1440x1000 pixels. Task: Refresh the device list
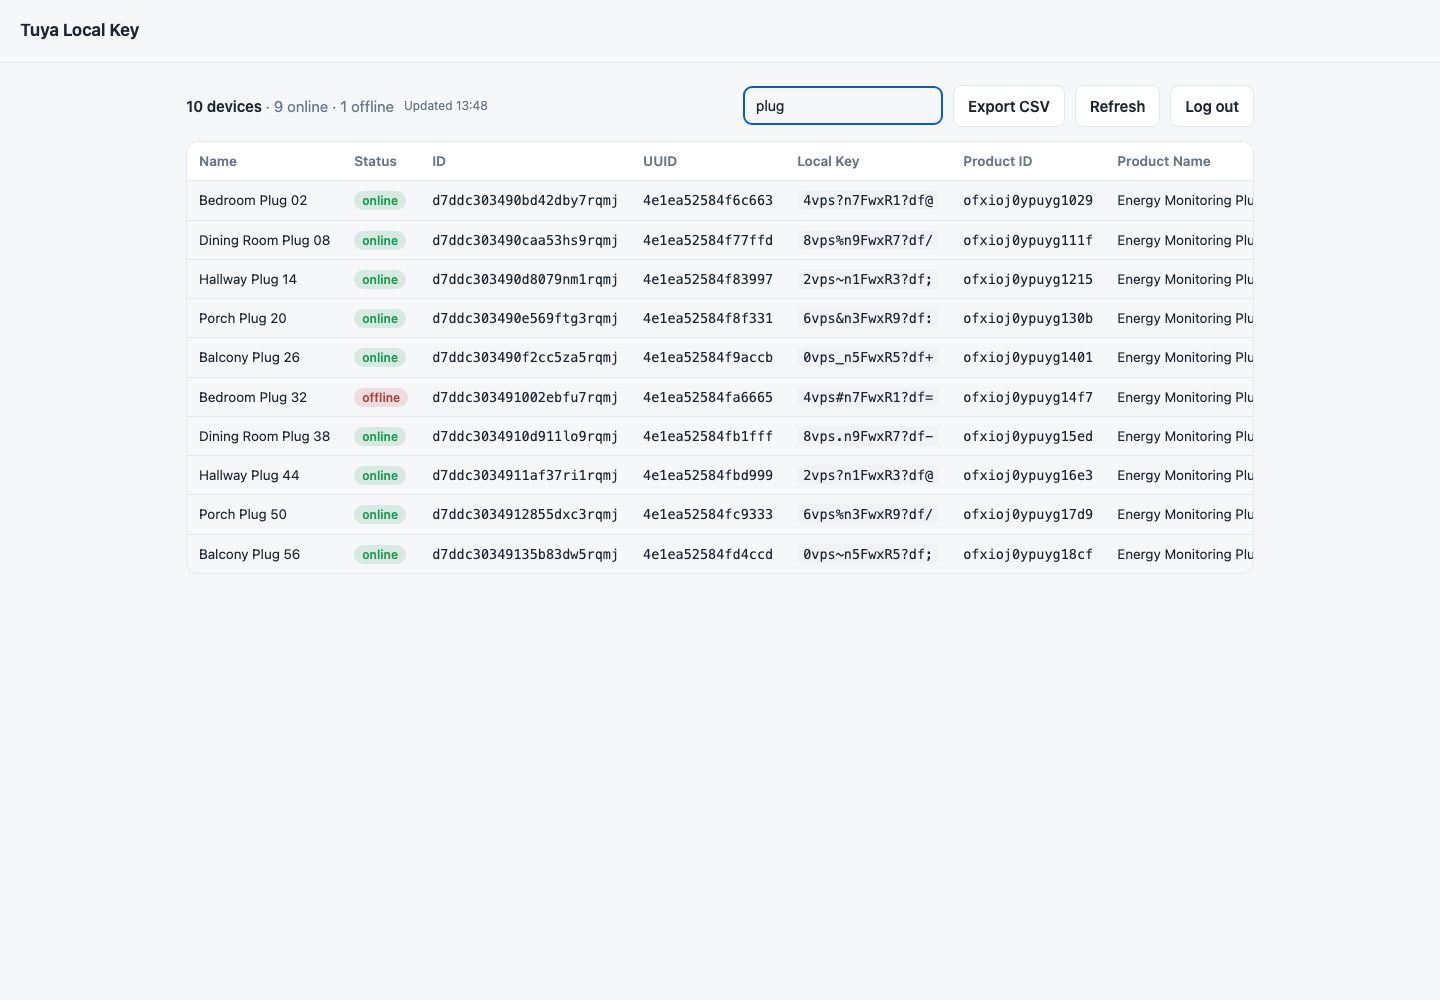(x=1117, y=106)
